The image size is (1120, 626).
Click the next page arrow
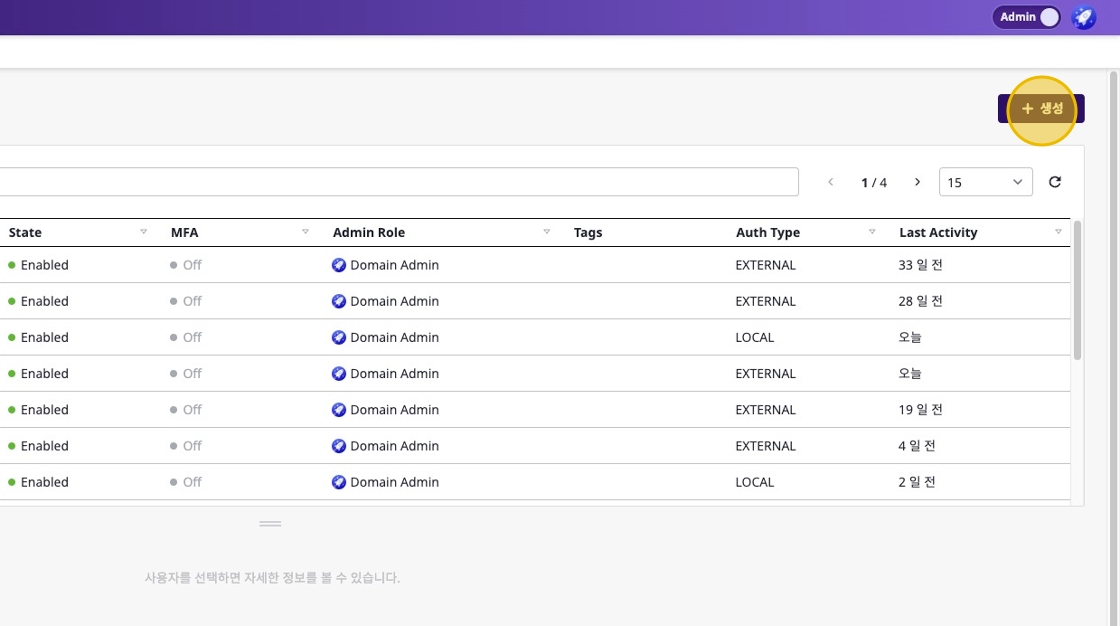click(x=917, y=181)
